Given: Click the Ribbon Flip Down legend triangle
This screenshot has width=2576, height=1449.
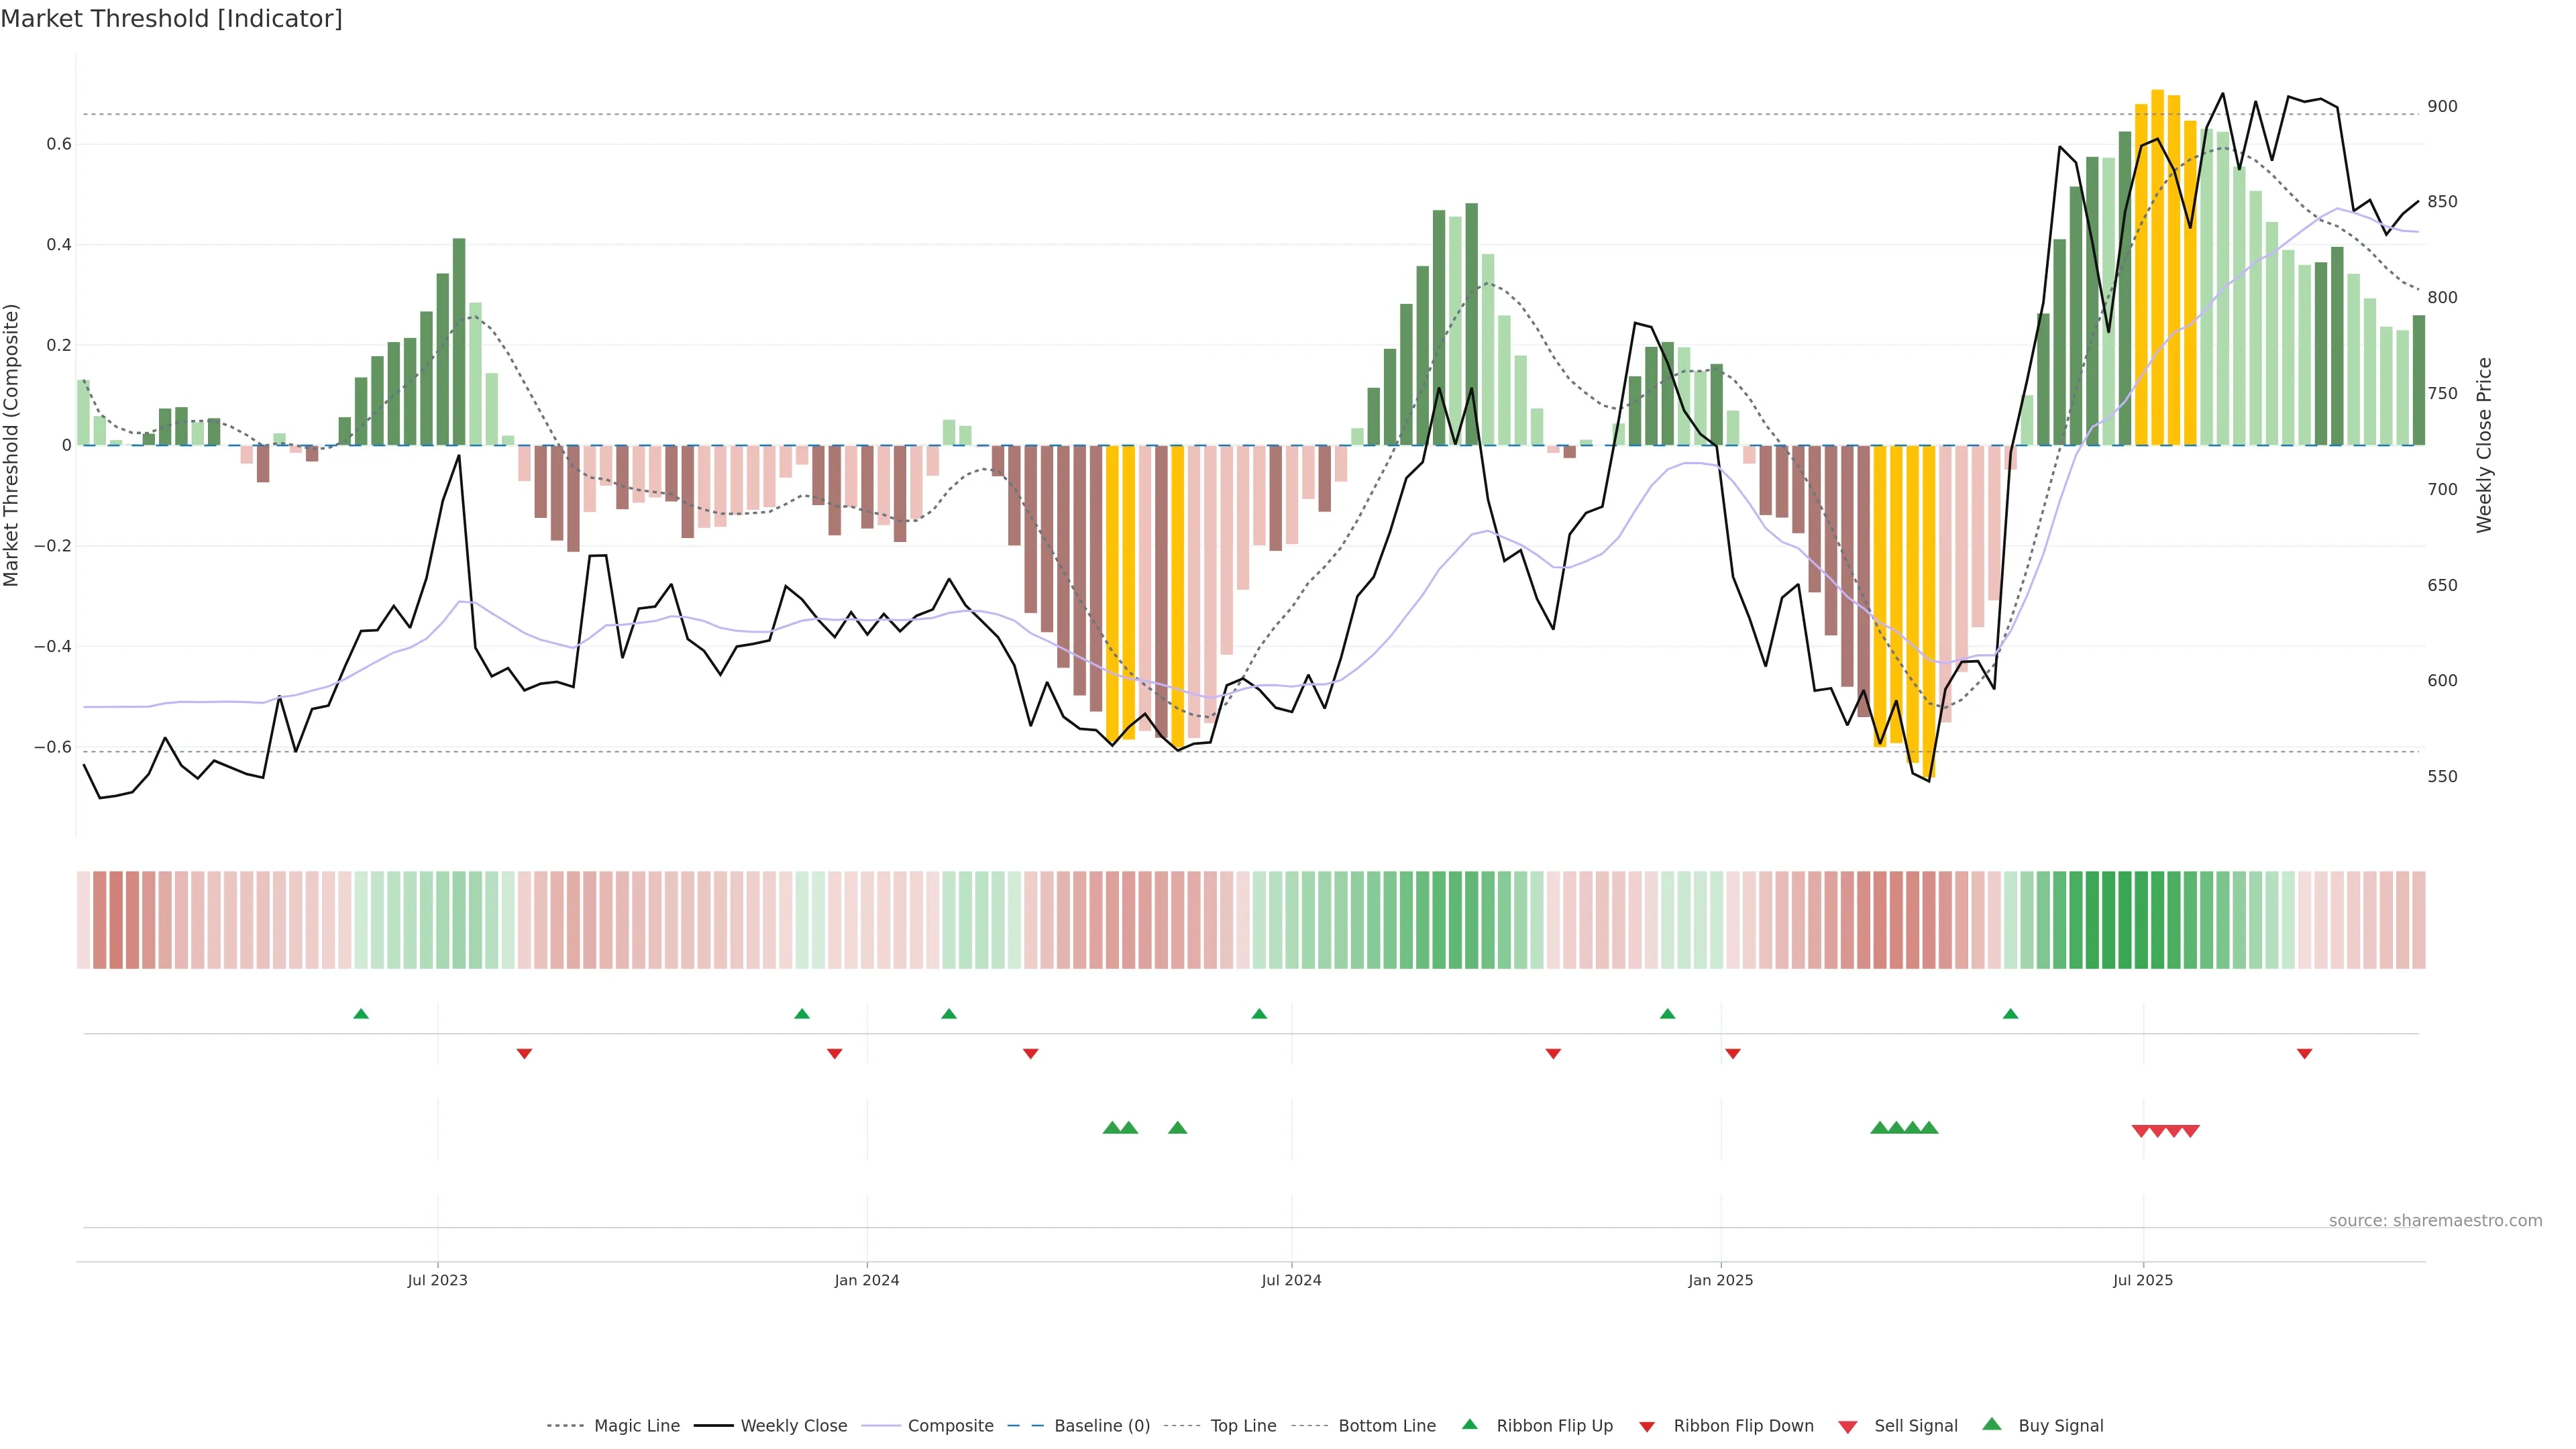Looking at the screenshot, I should point(1647,1426).
